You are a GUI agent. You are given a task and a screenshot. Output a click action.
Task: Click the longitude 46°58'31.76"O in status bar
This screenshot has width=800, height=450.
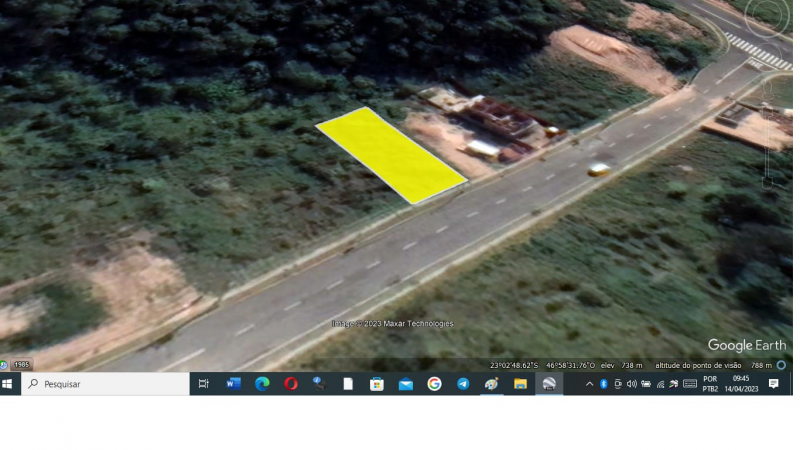[570, 365]
